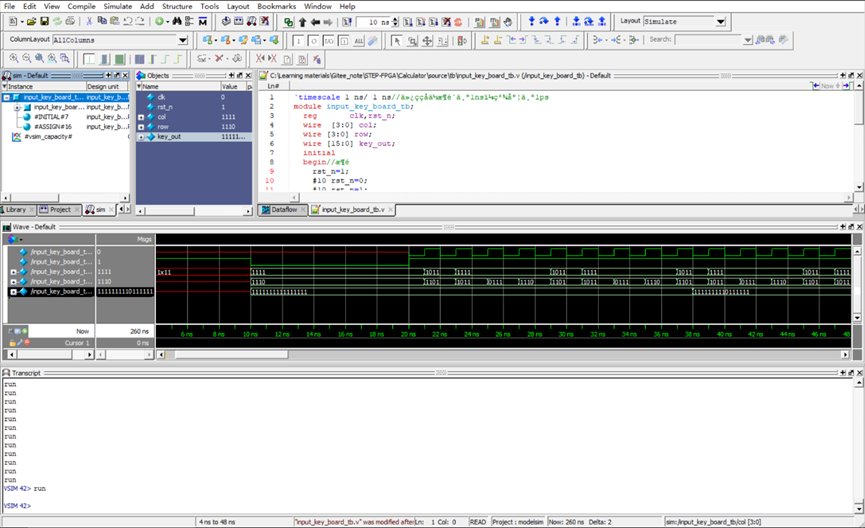Click the Zoom Out magnifier icon
Viewport: 865px width, 528px height.
click(x=26, y=58)
